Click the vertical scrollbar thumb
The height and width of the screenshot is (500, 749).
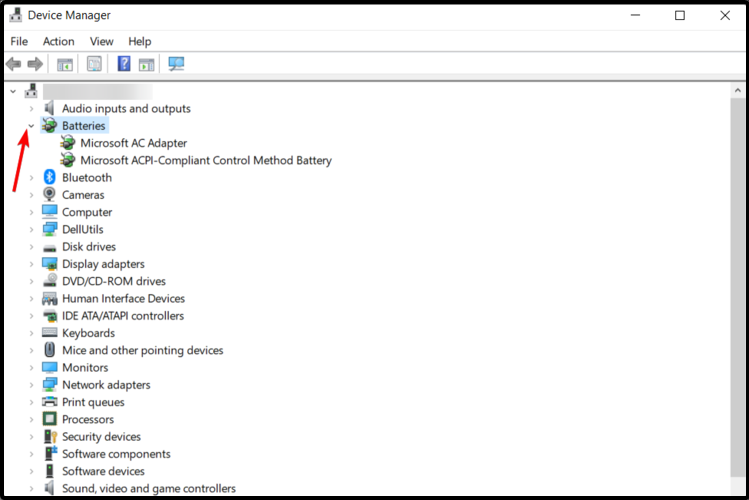pyautogui.click(x=738, y=287)
